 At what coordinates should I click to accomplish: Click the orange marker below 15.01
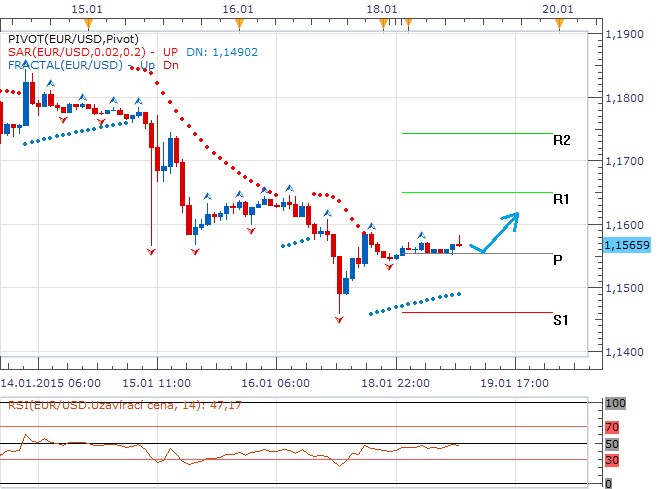pyautogui.click(x=88, y=21)
